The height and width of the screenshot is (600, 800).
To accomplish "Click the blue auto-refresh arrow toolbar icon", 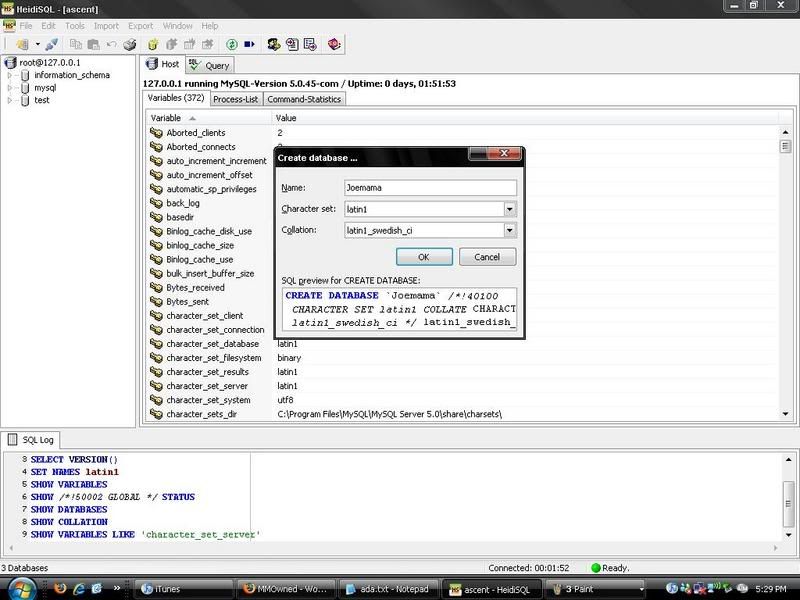I will point(249,44).
